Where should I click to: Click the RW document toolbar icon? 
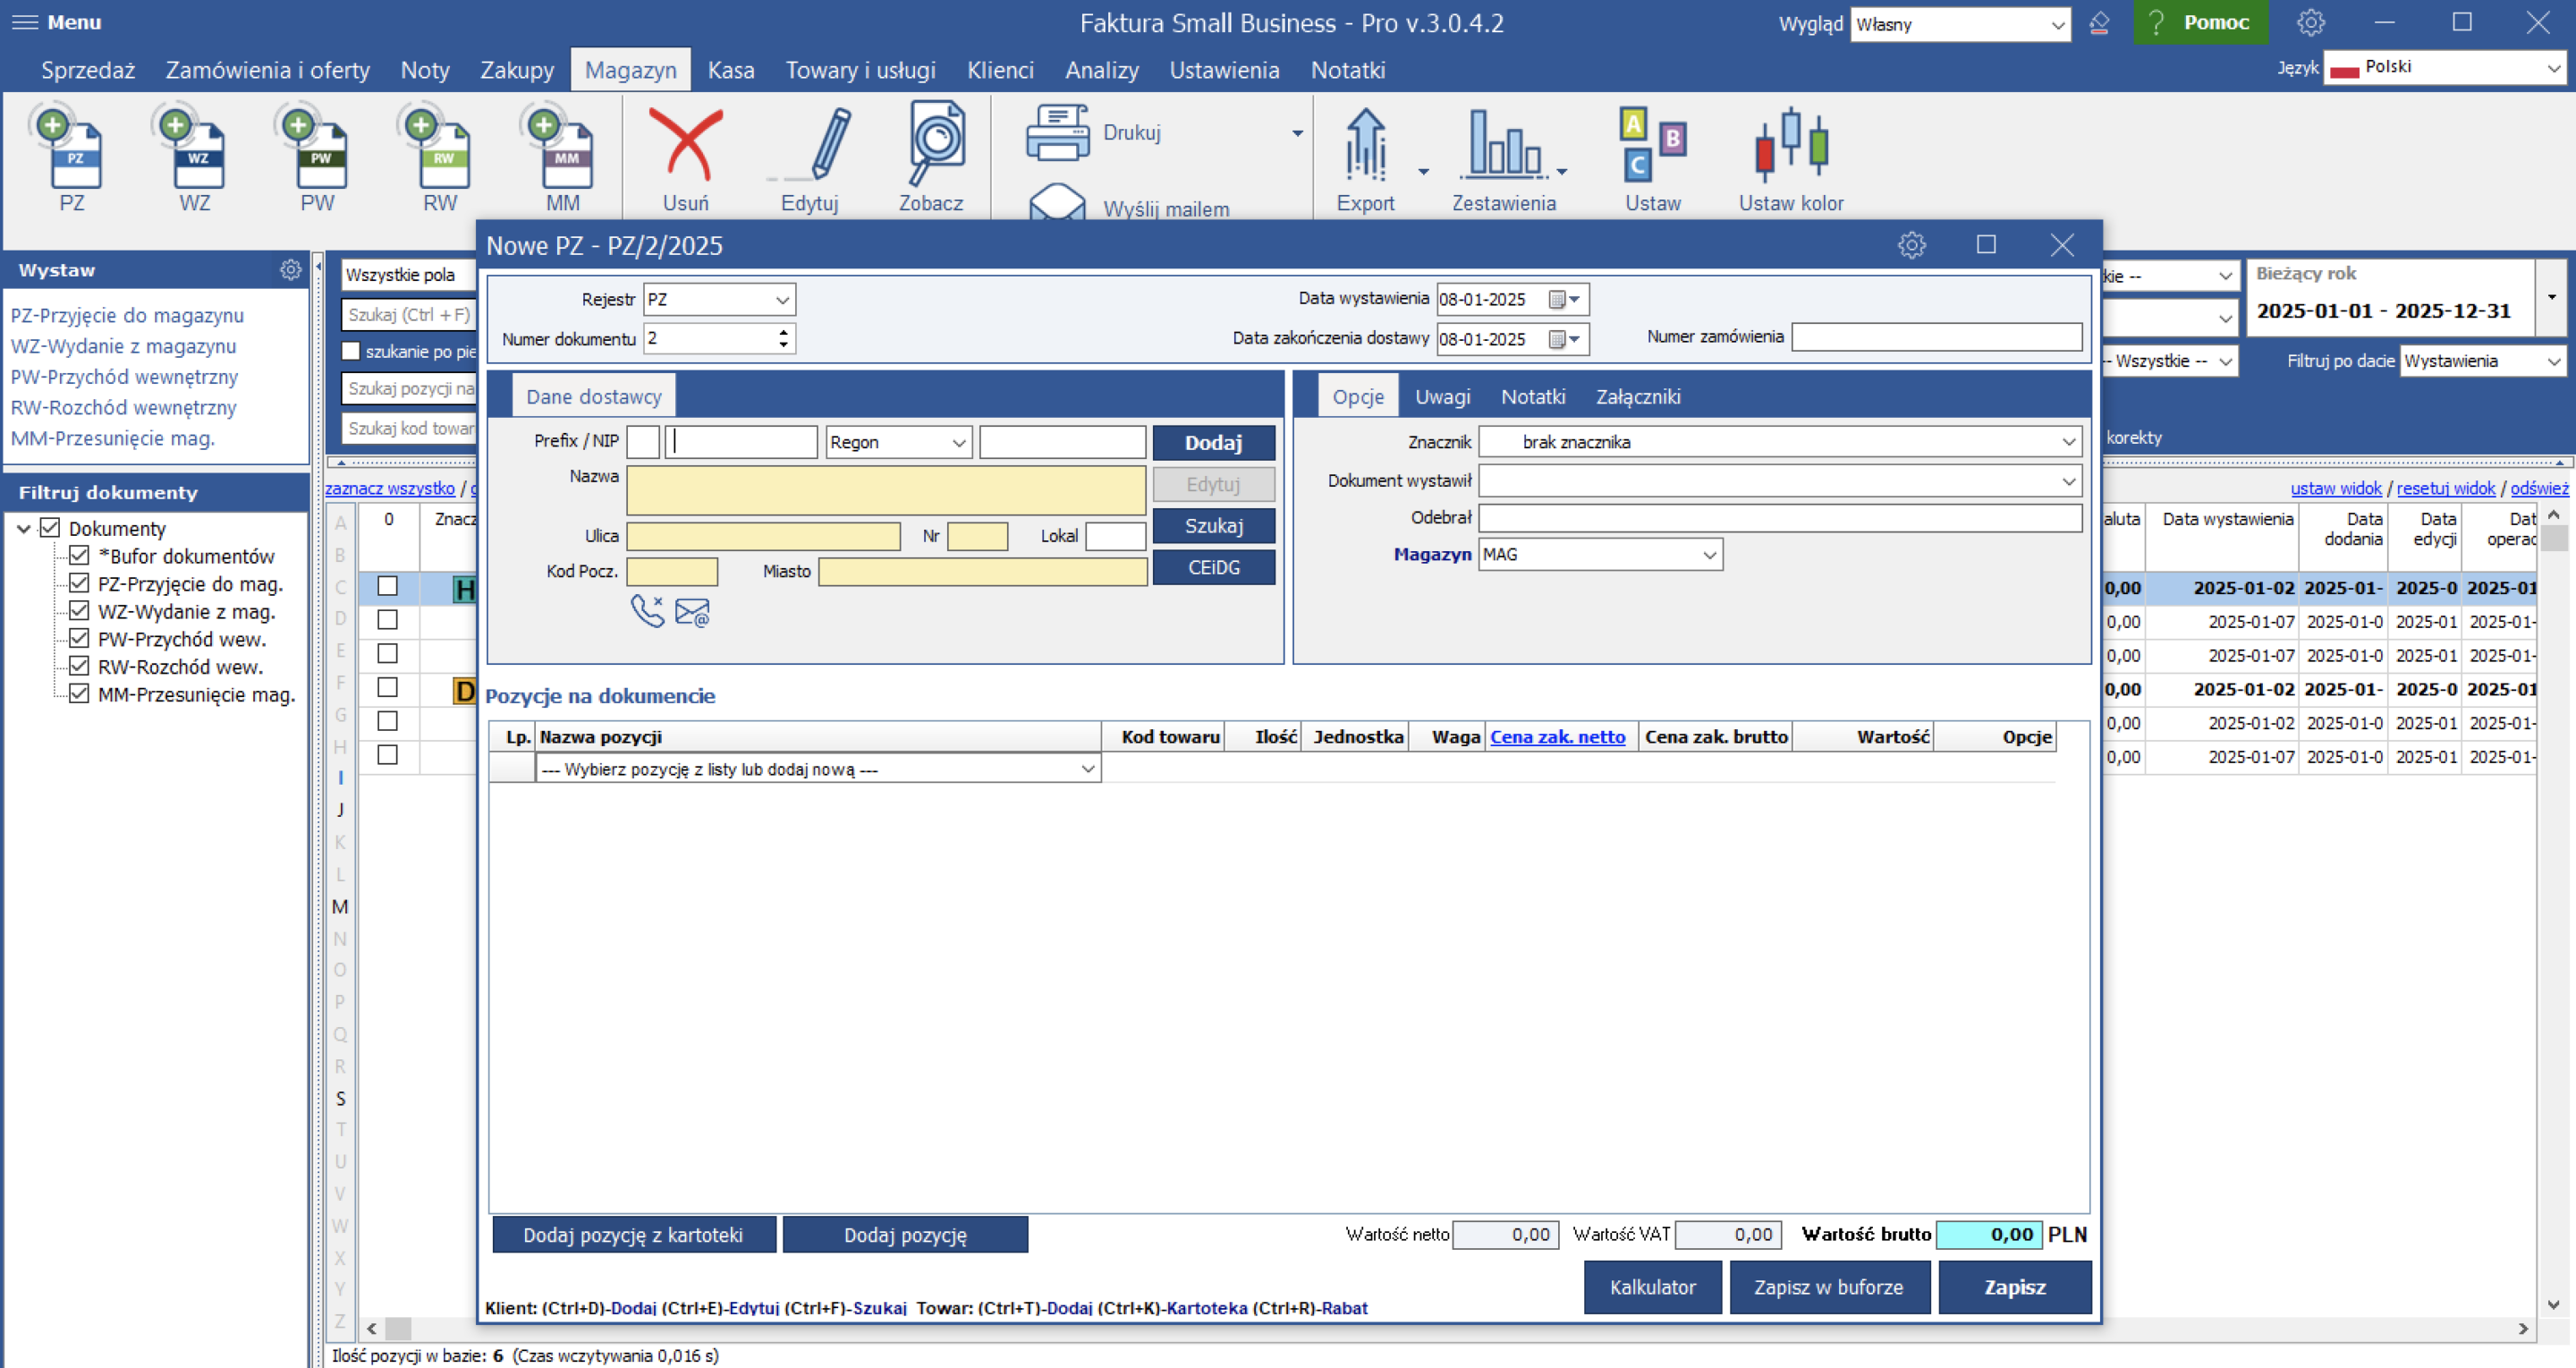coord(440,152)
